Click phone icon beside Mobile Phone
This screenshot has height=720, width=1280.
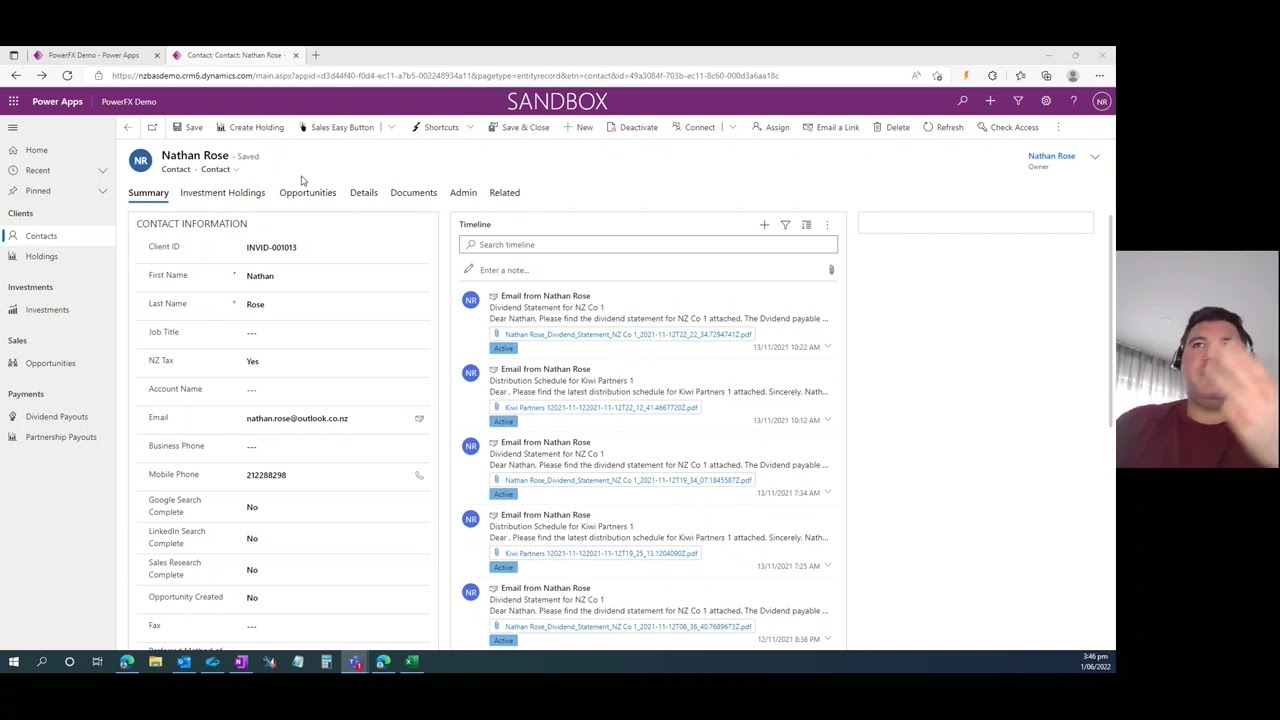pos(419,475)
